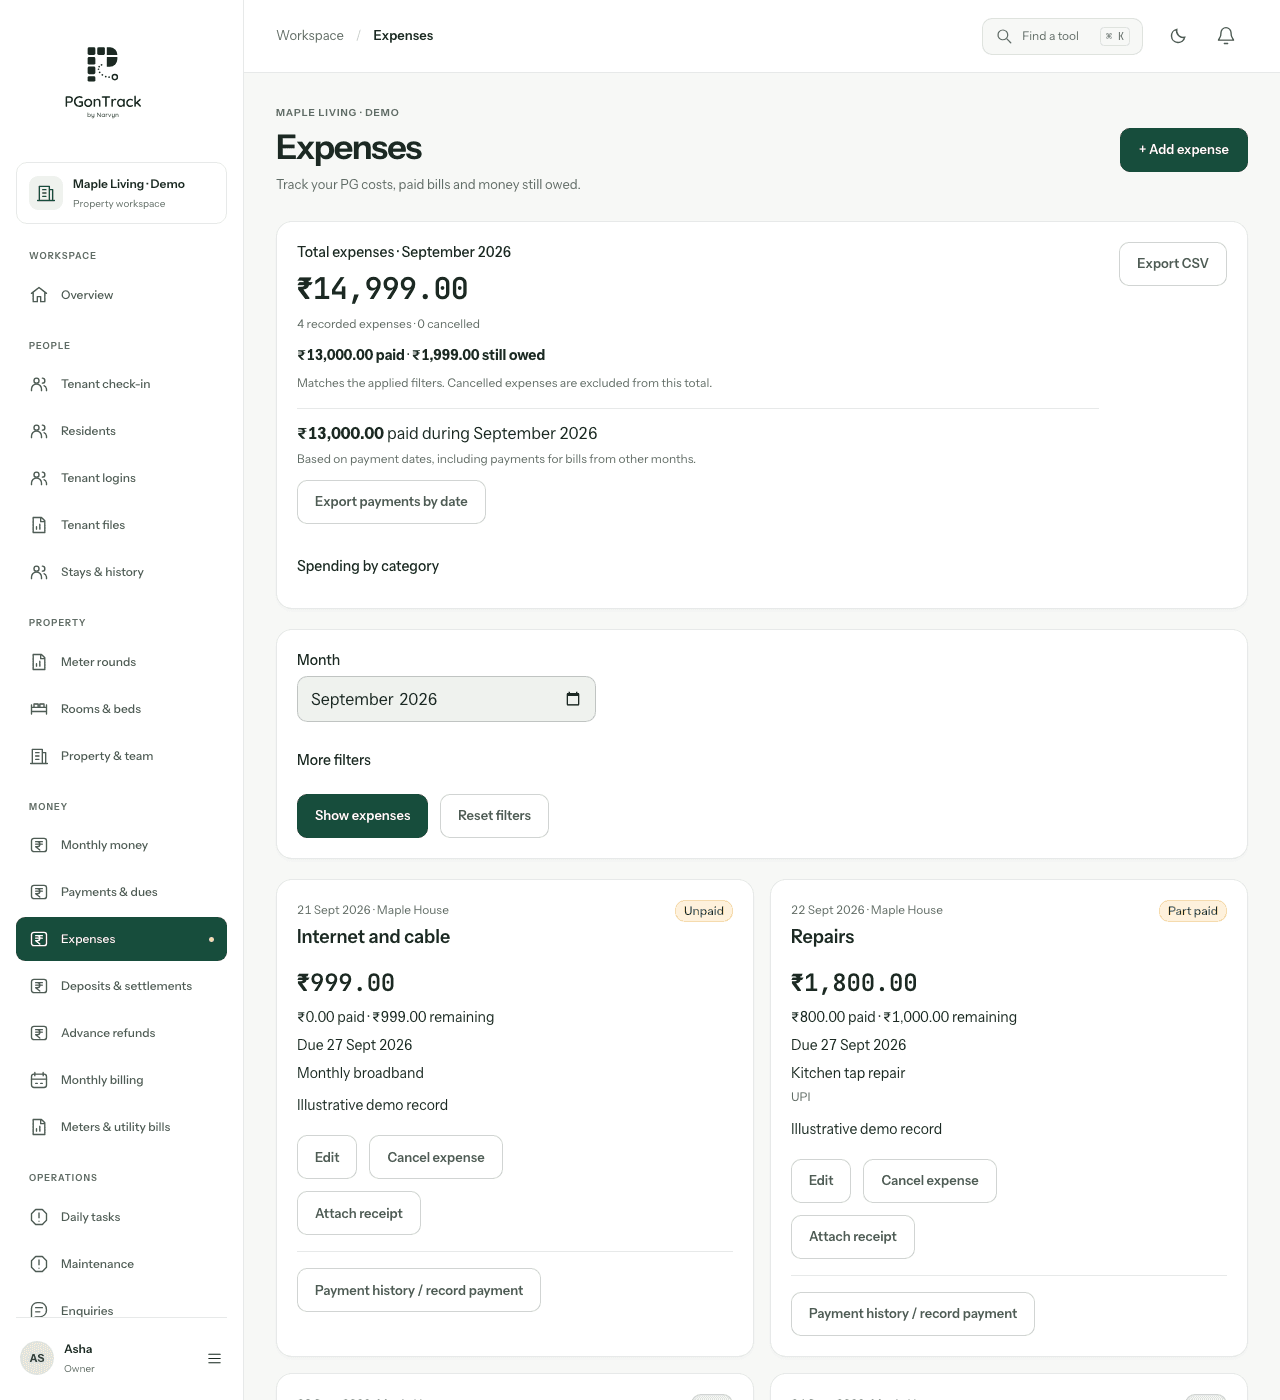
Task: Open the Maple Living · Demo workspace switcher
Action: [121, 193]
